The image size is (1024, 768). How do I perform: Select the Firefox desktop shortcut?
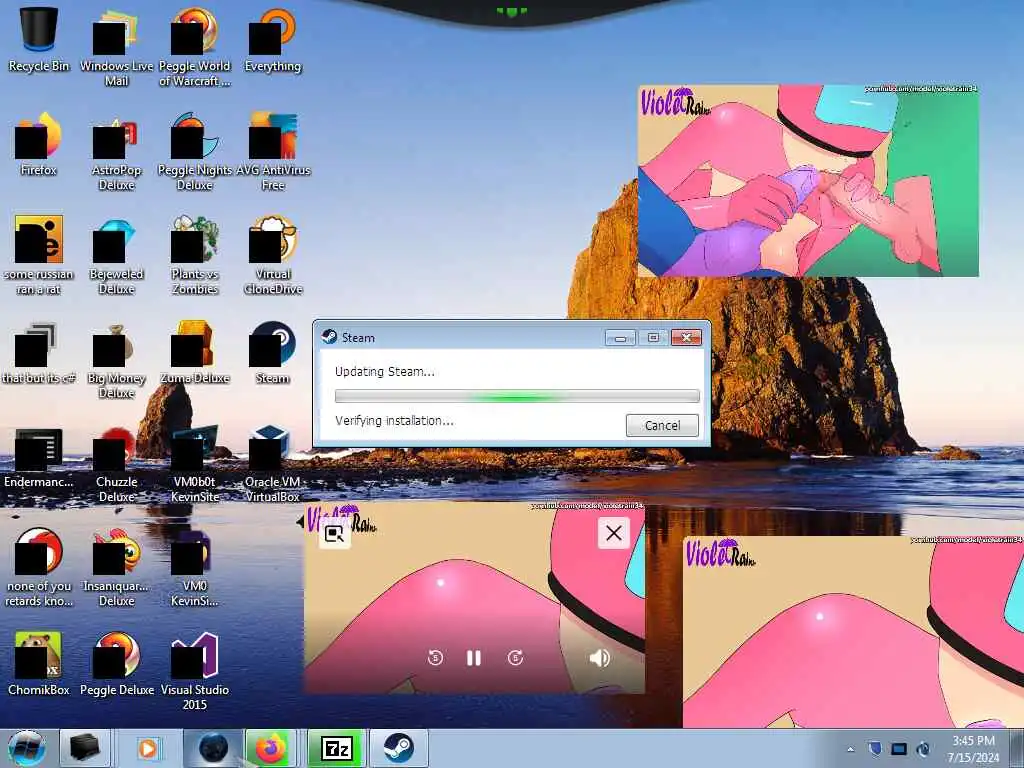click(x=39, y=144)
